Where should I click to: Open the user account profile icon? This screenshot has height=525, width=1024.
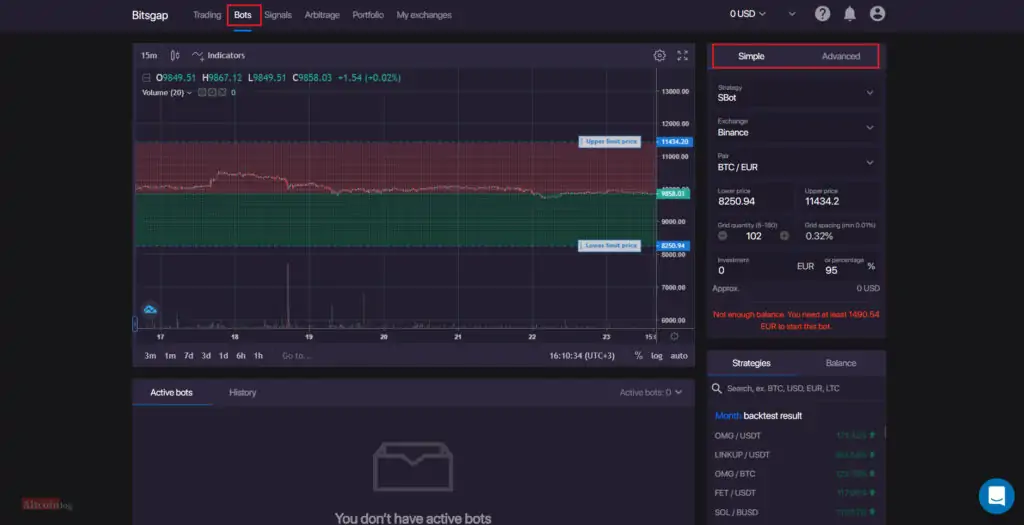point(877,14)
